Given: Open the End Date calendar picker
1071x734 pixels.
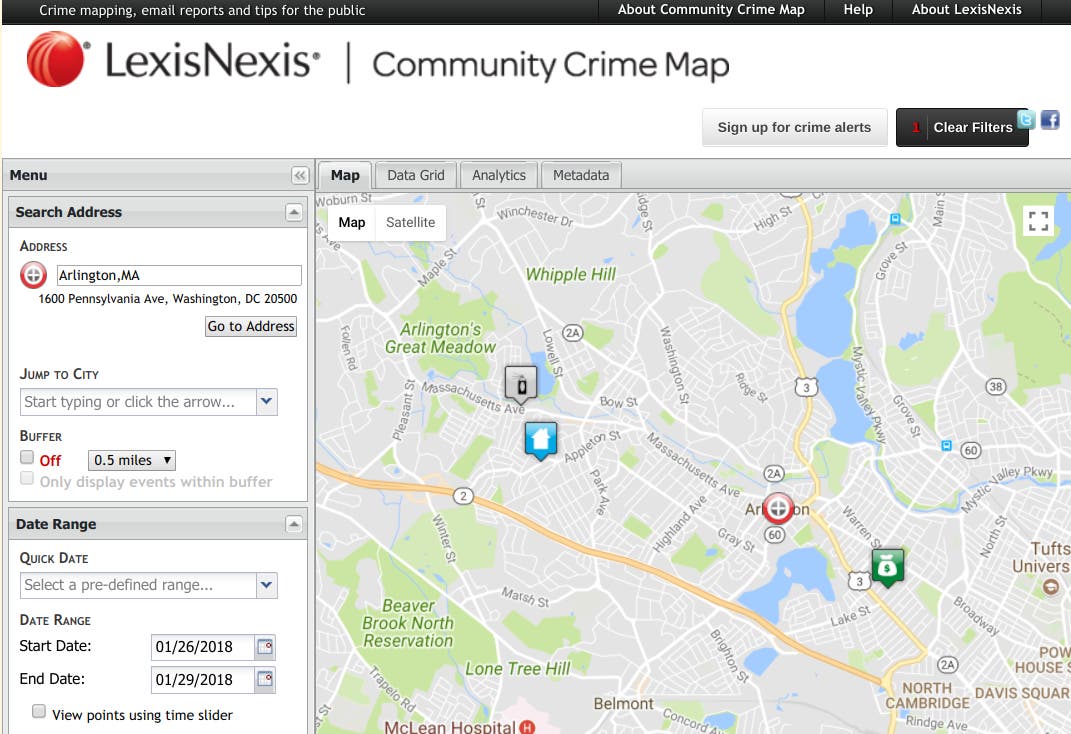Looking at the screenshot, I should pyautogui.click(x=265, y=680).
